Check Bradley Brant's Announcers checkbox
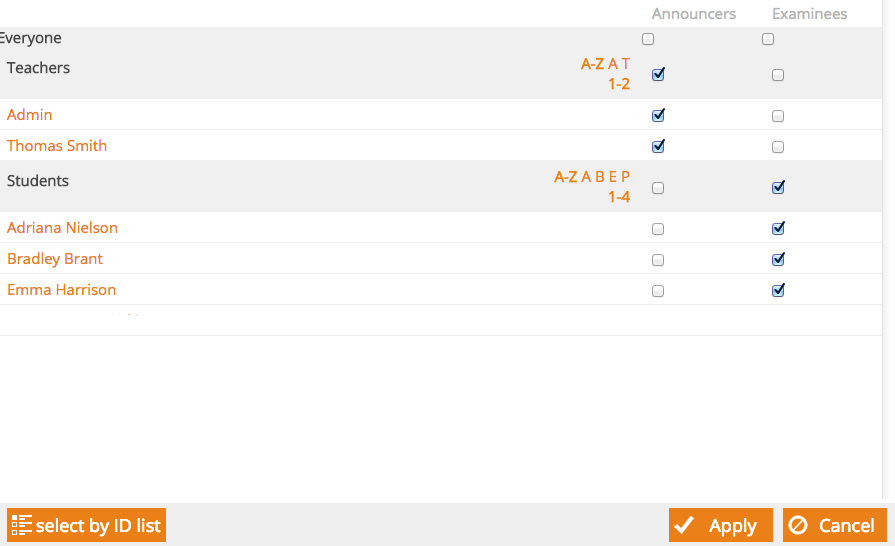Screen dimensions: 895x546 tap(658, 260)
